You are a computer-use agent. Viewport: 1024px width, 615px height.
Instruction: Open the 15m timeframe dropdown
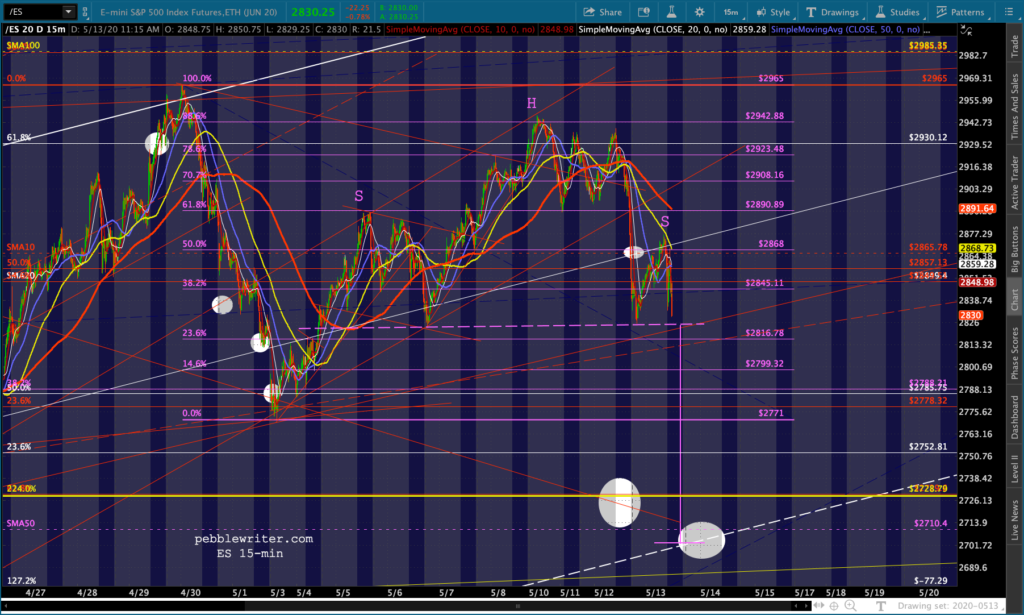pos(731,12)
